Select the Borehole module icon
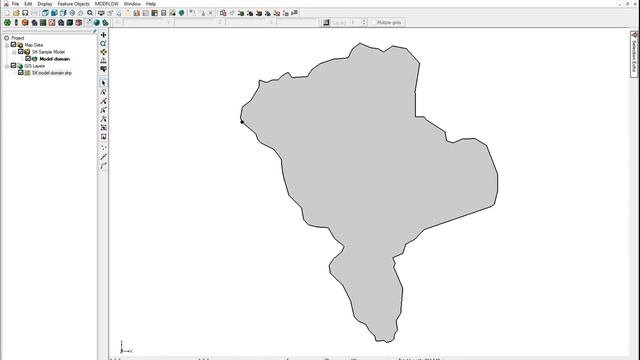This screenshot has width=640, height=360. [16, 22]
